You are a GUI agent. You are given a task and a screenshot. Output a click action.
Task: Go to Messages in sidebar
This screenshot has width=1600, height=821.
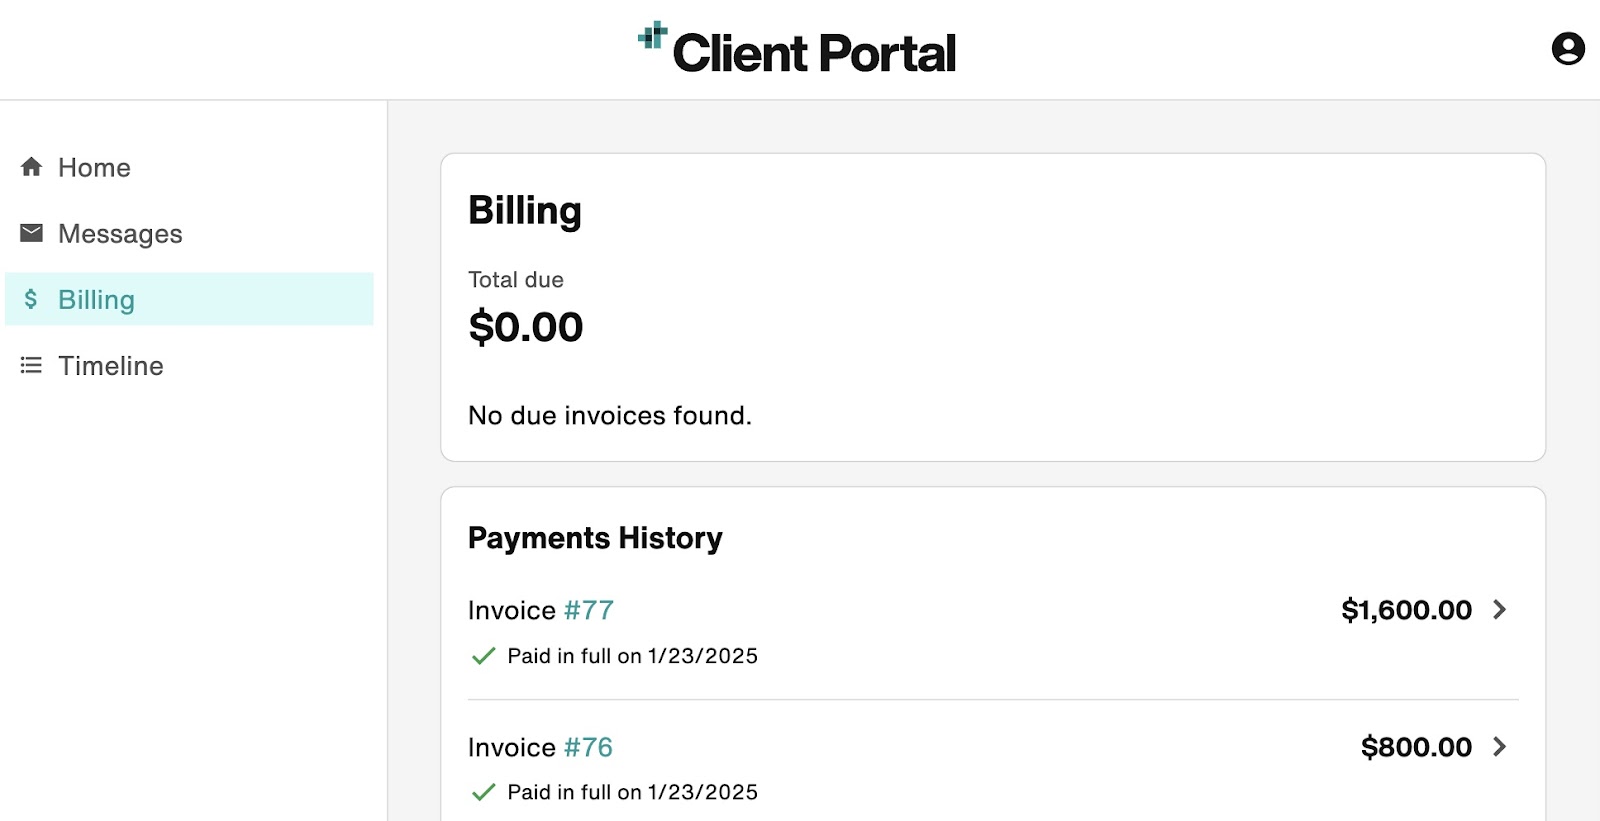(120, 233)
